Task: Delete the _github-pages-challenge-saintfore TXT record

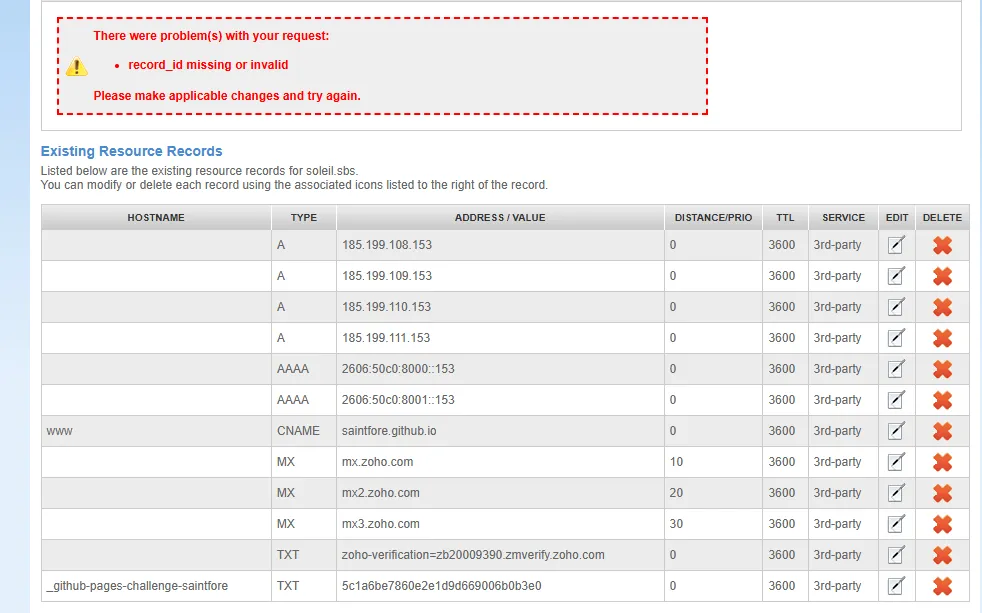Action: pos(942,586)
